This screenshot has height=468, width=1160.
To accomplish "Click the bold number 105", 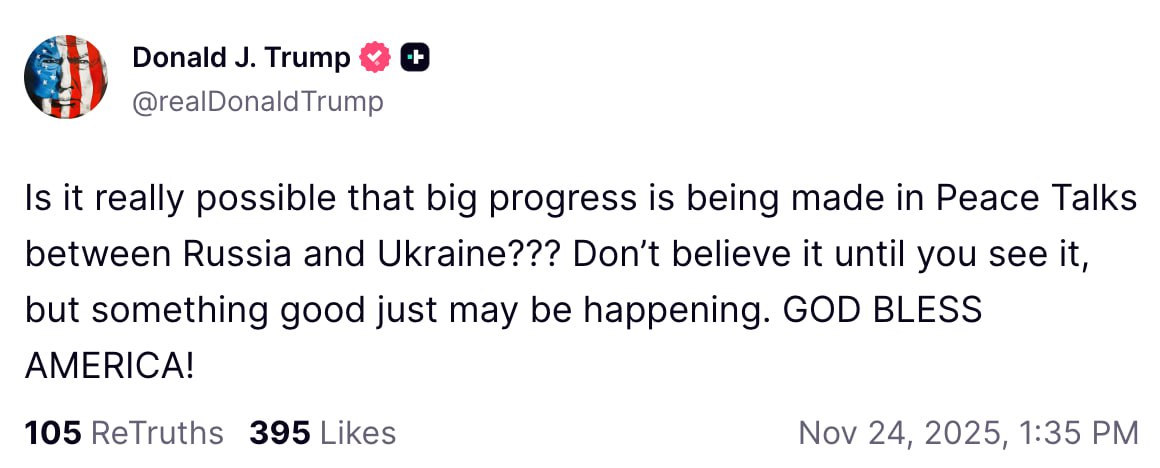I will pyautogui.click(x=53, y=432).
